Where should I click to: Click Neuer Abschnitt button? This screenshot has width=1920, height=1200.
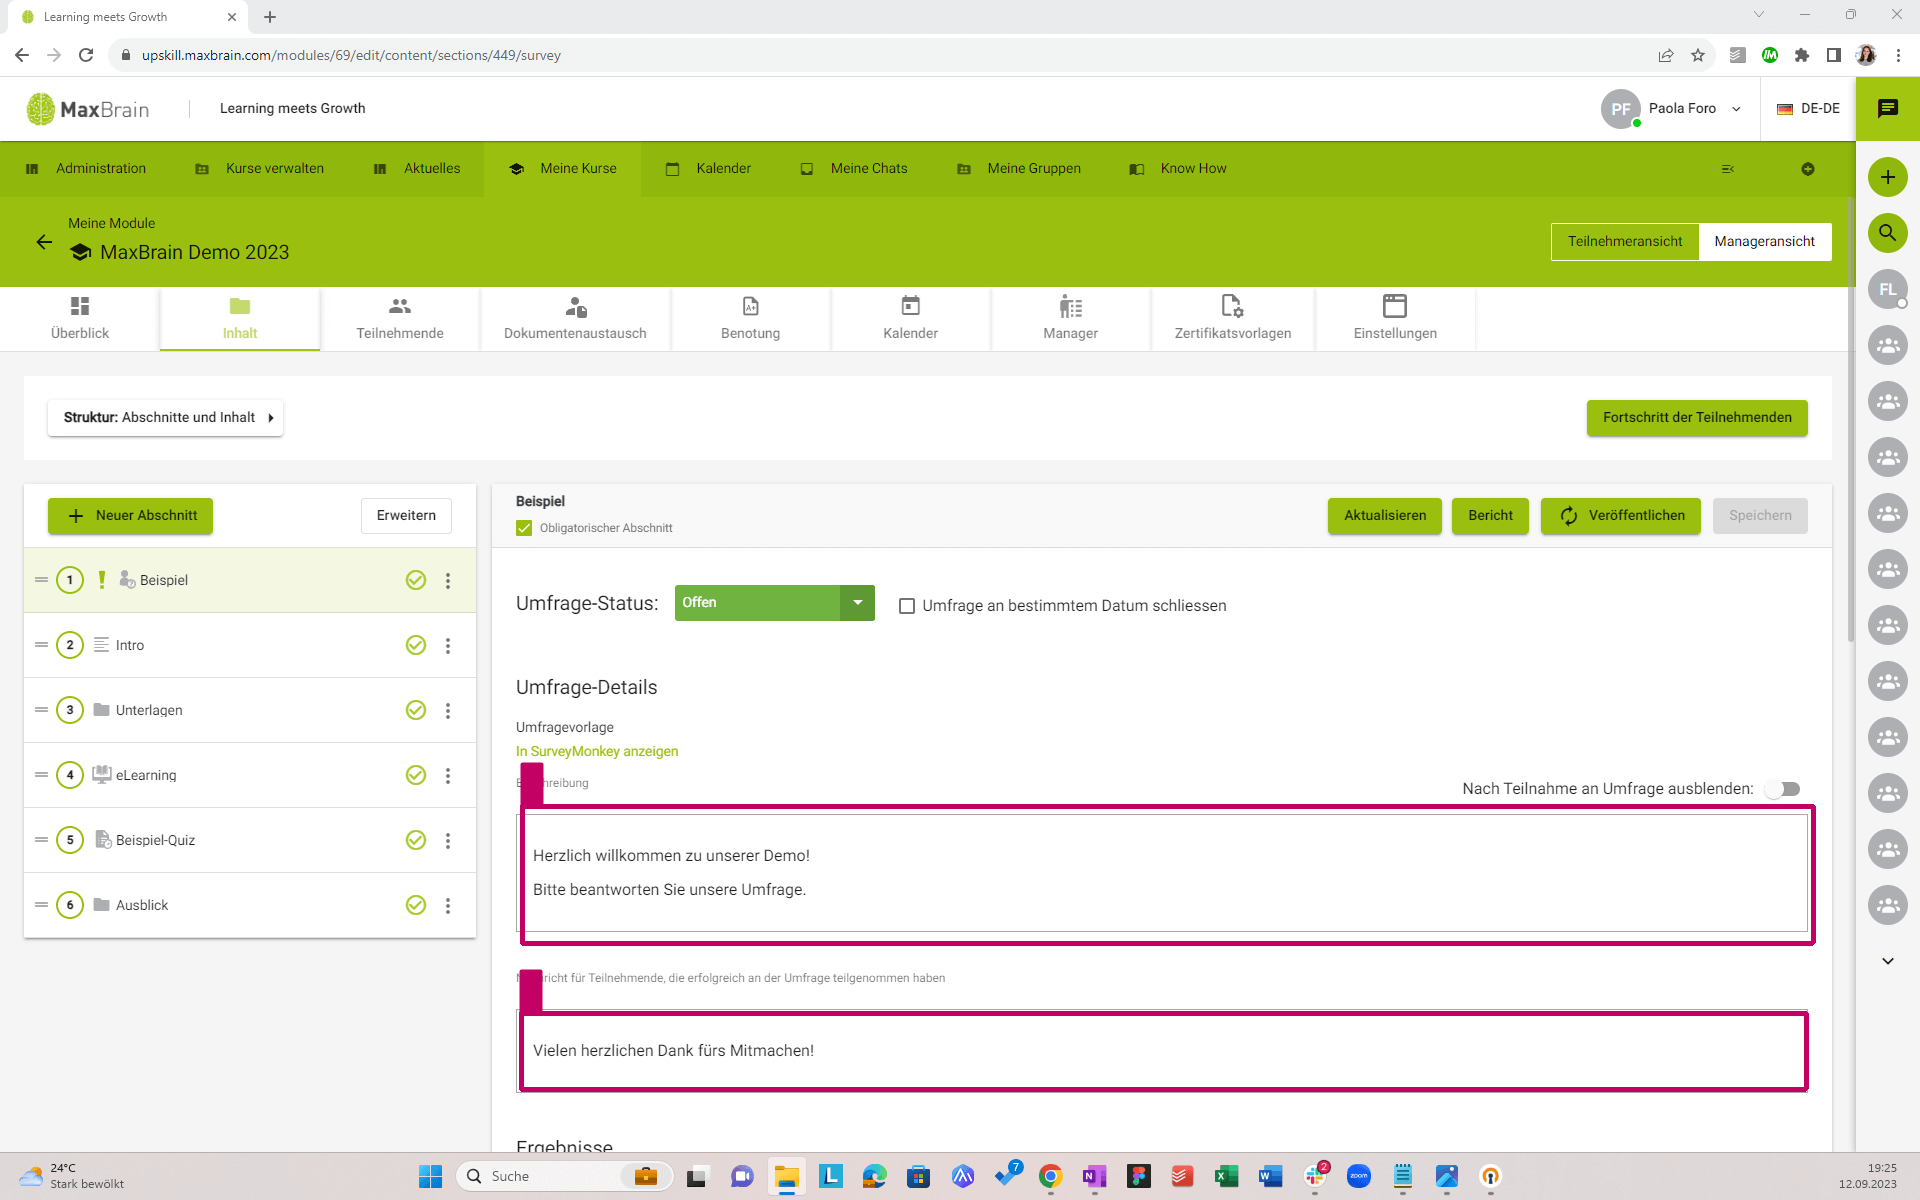131,516
